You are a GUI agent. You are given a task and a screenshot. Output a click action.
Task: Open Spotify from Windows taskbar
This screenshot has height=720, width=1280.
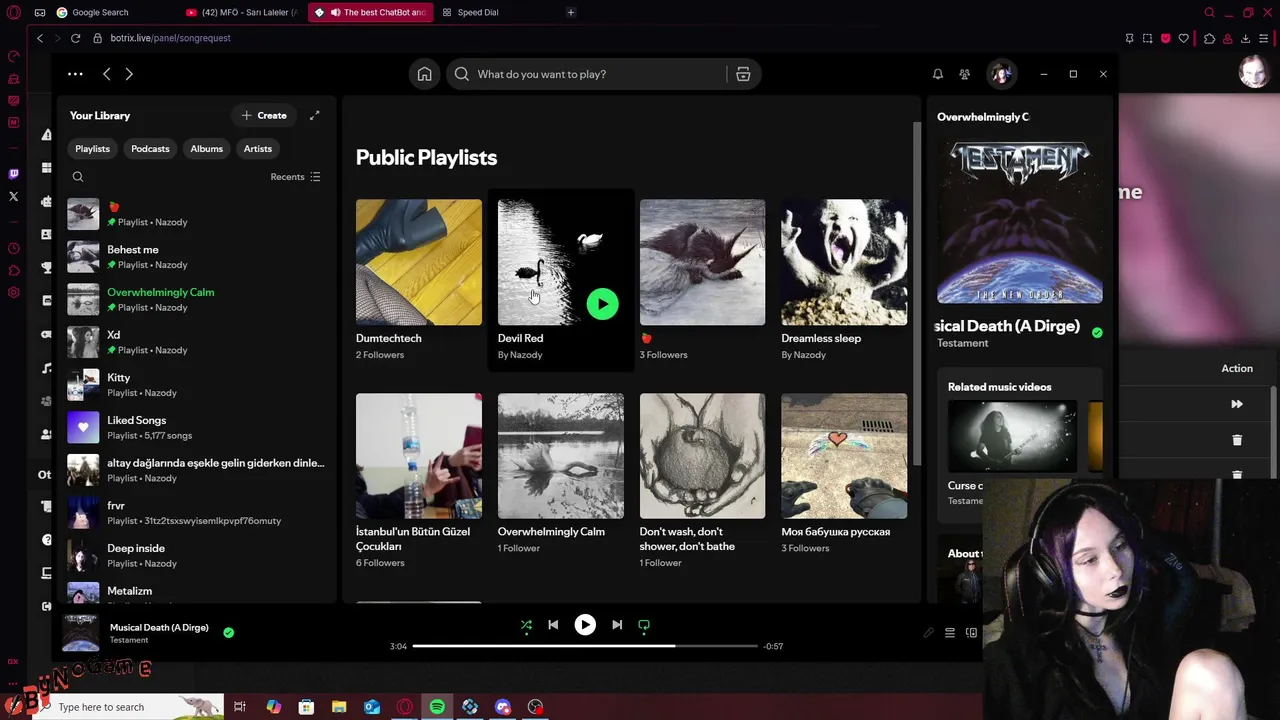click(437, 707)
